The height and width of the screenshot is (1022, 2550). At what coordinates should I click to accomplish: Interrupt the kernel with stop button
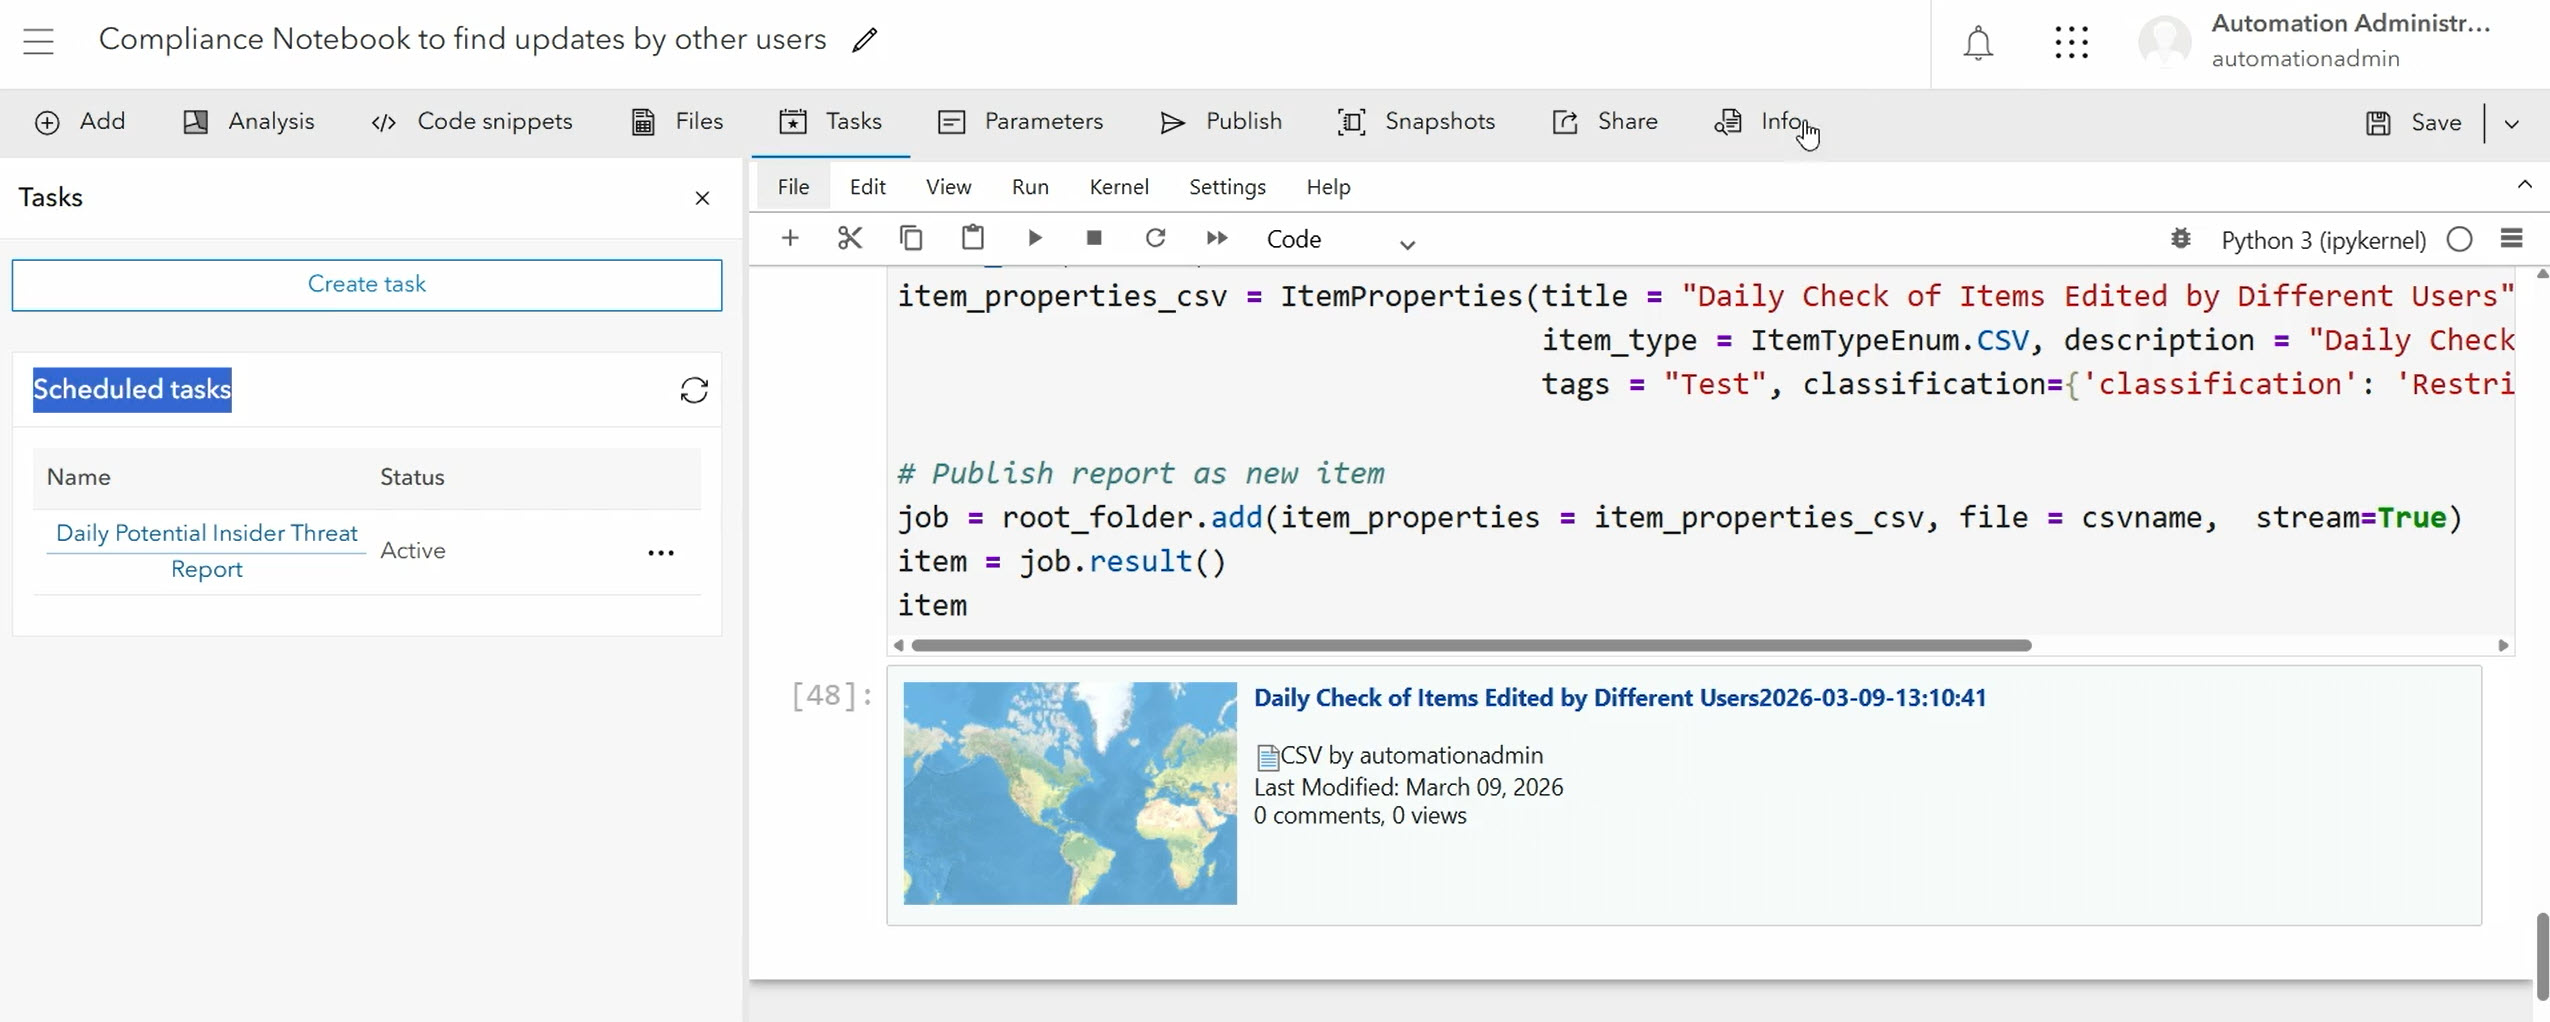[x=1094, y=238]
